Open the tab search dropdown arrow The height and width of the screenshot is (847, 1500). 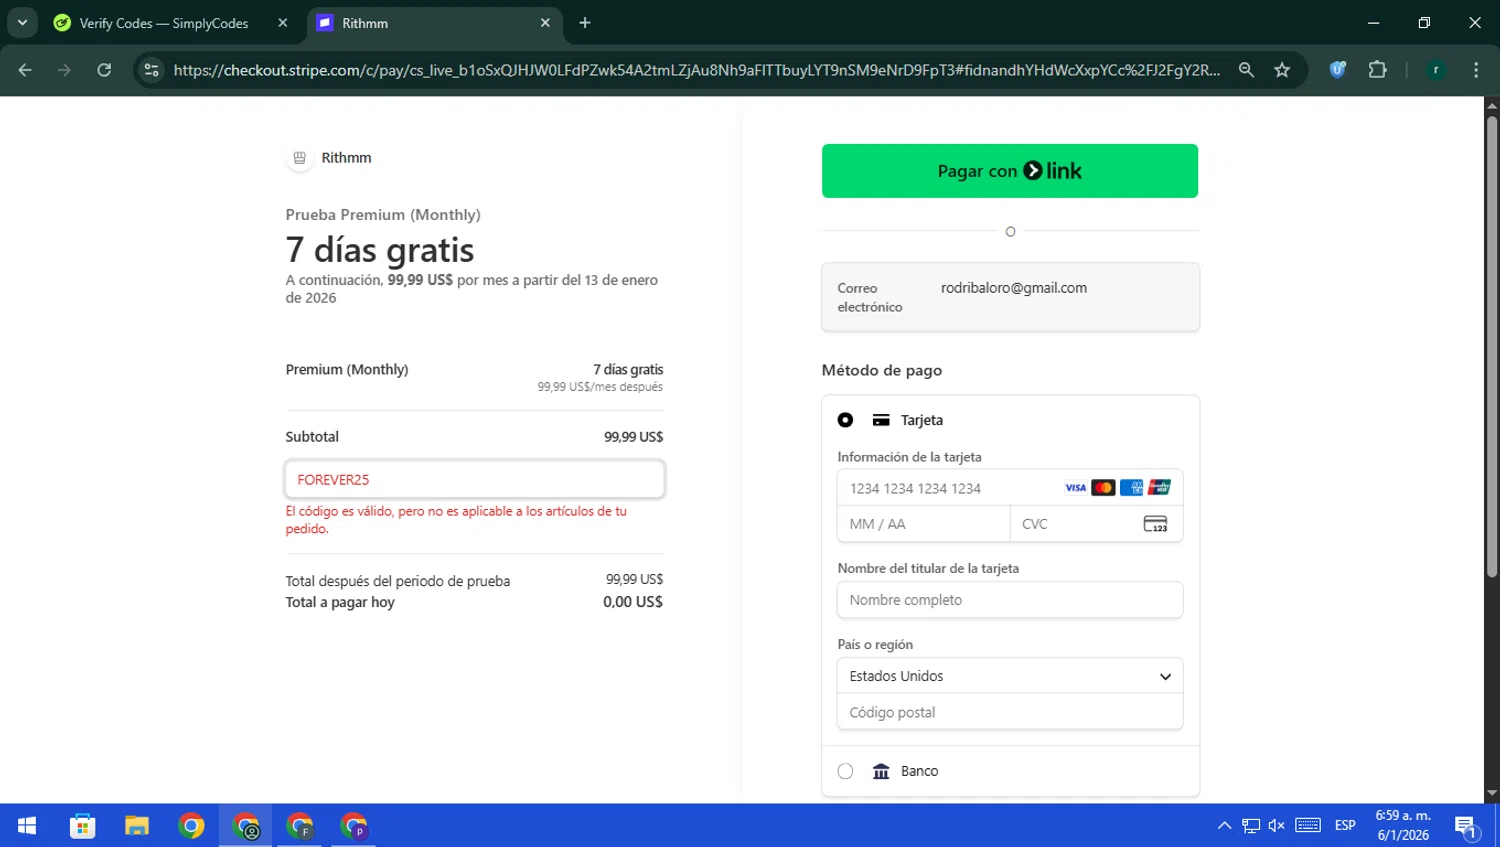click(x=22, y=23)
